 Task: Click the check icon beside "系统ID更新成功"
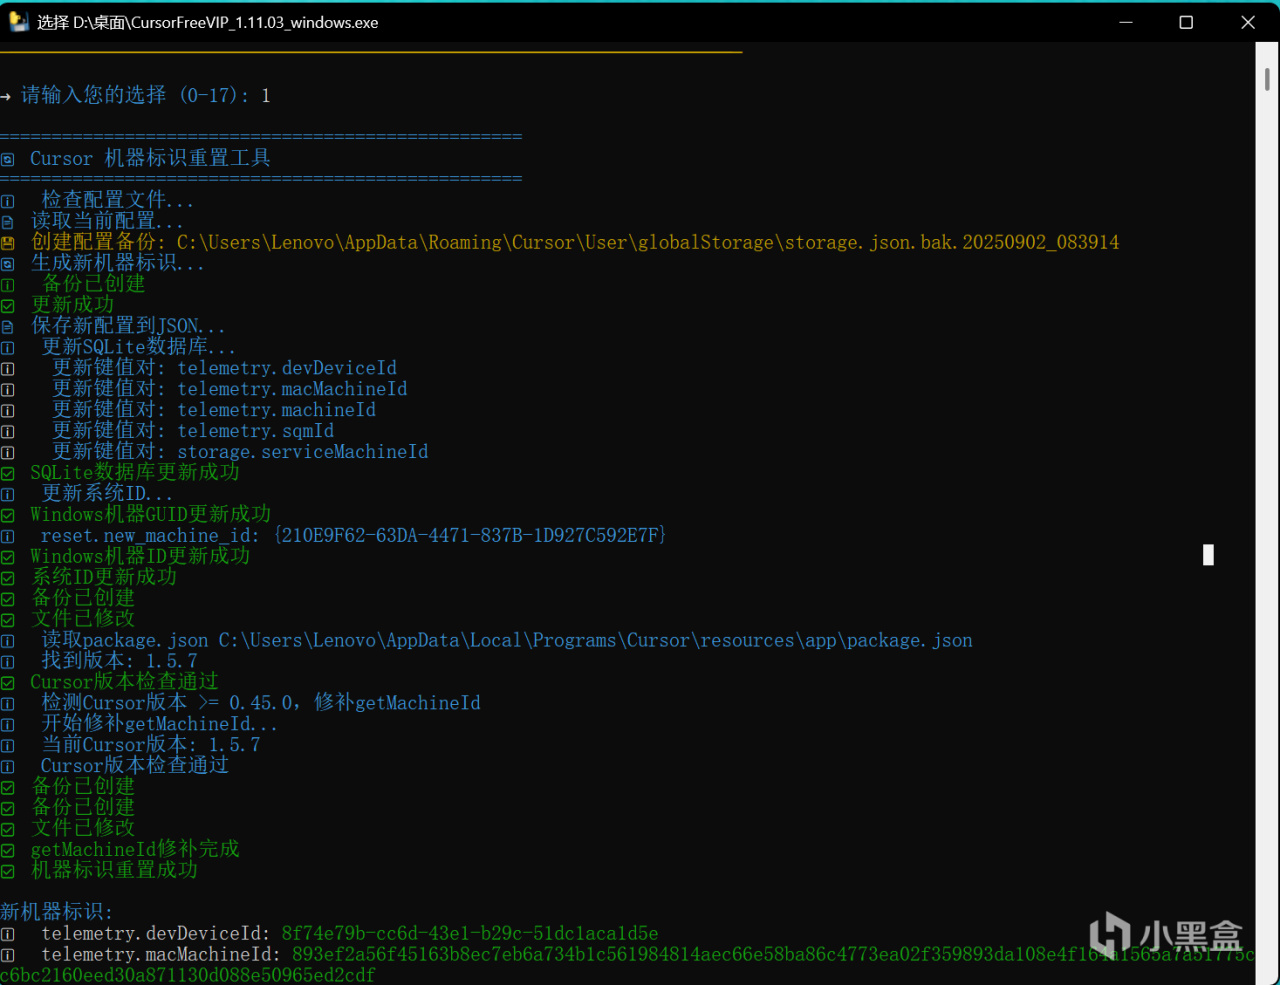pyautogui.click(x=8, y=578)
